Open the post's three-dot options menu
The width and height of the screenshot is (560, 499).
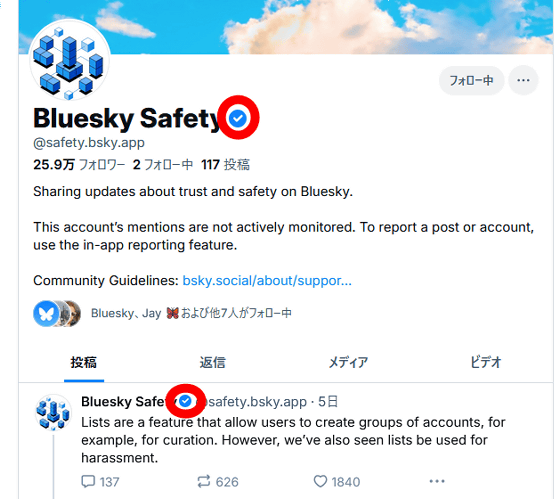[437, 481]
